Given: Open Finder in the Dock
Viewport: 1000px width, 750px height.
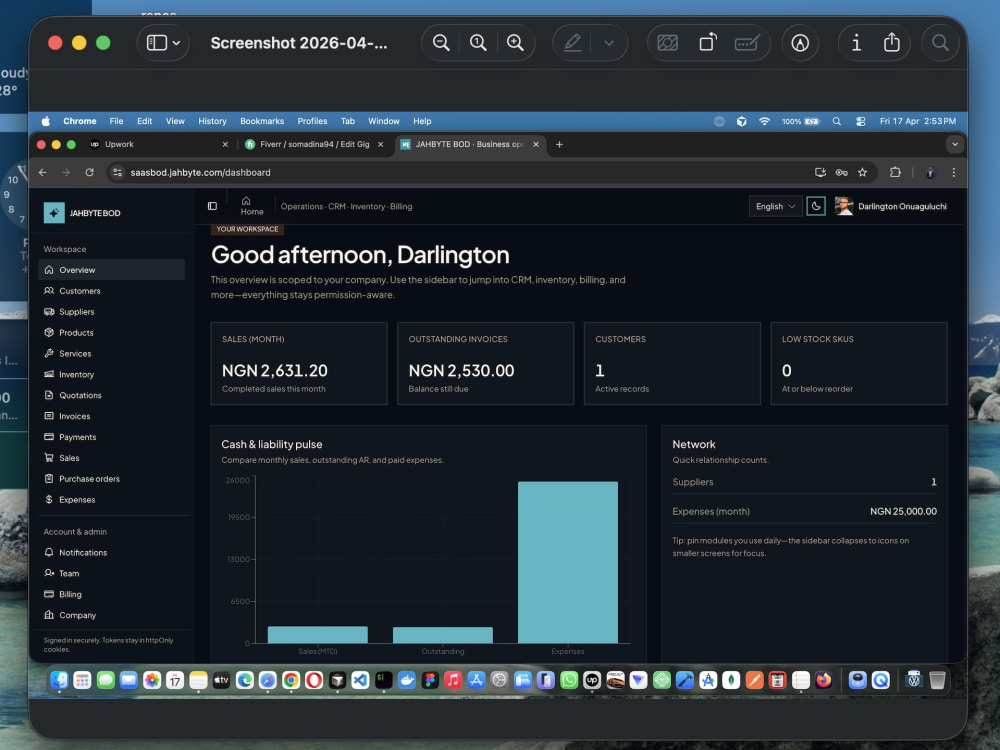Looking at the screenshot, I should pos(59,680).
